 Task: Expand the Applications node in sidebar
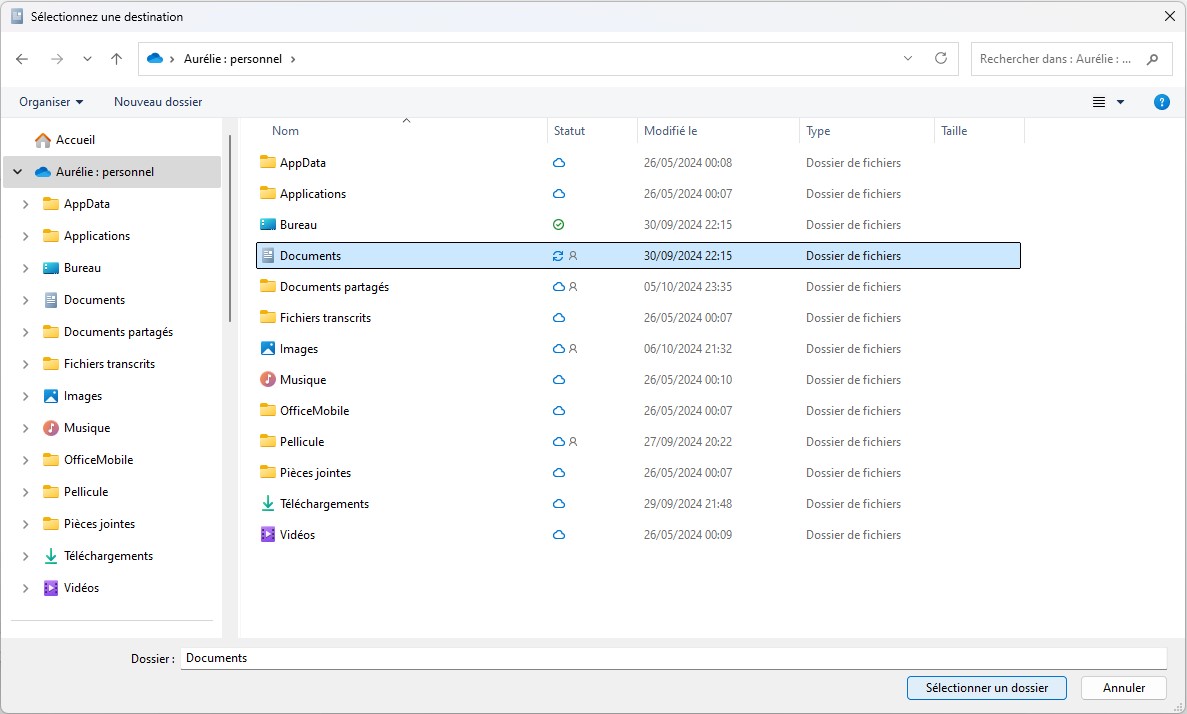[x=26, y=236]
